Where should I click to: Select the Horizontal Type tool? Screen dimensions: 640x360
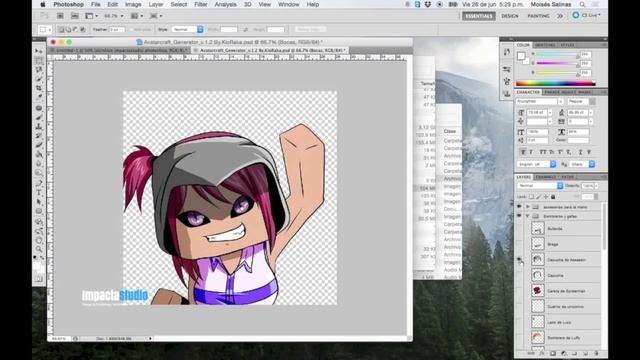point(39,192)
